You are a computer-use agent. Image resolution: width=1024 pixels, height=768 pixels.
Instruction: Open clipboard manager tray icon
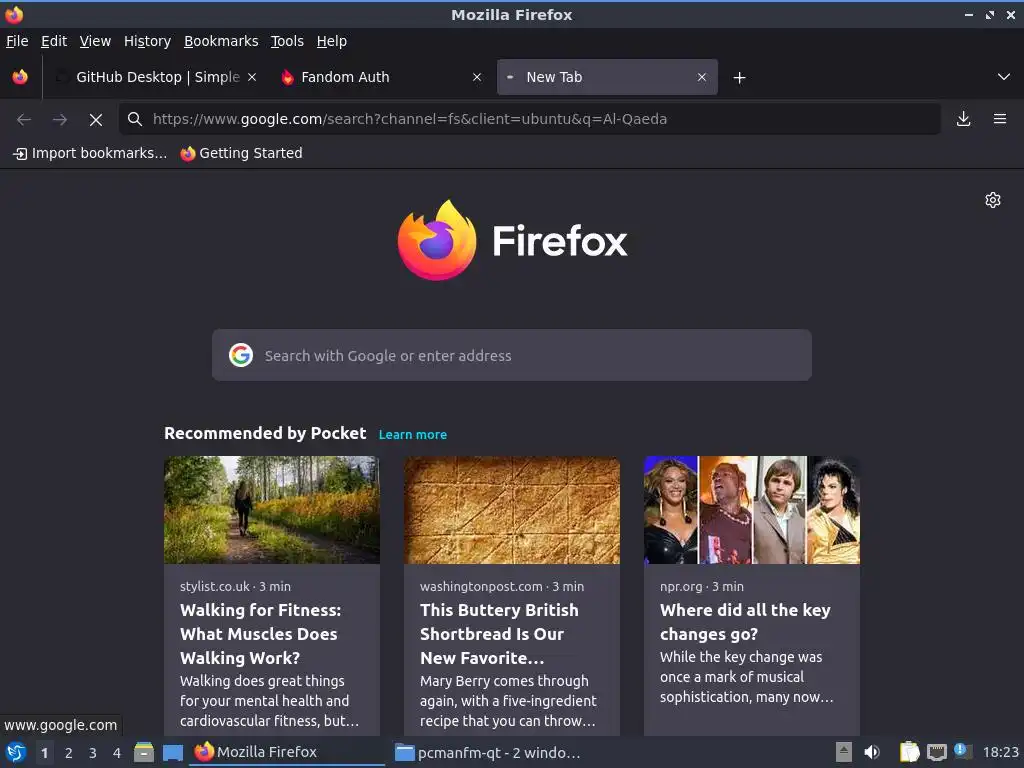pyautogui.click(x=909, y=752)
